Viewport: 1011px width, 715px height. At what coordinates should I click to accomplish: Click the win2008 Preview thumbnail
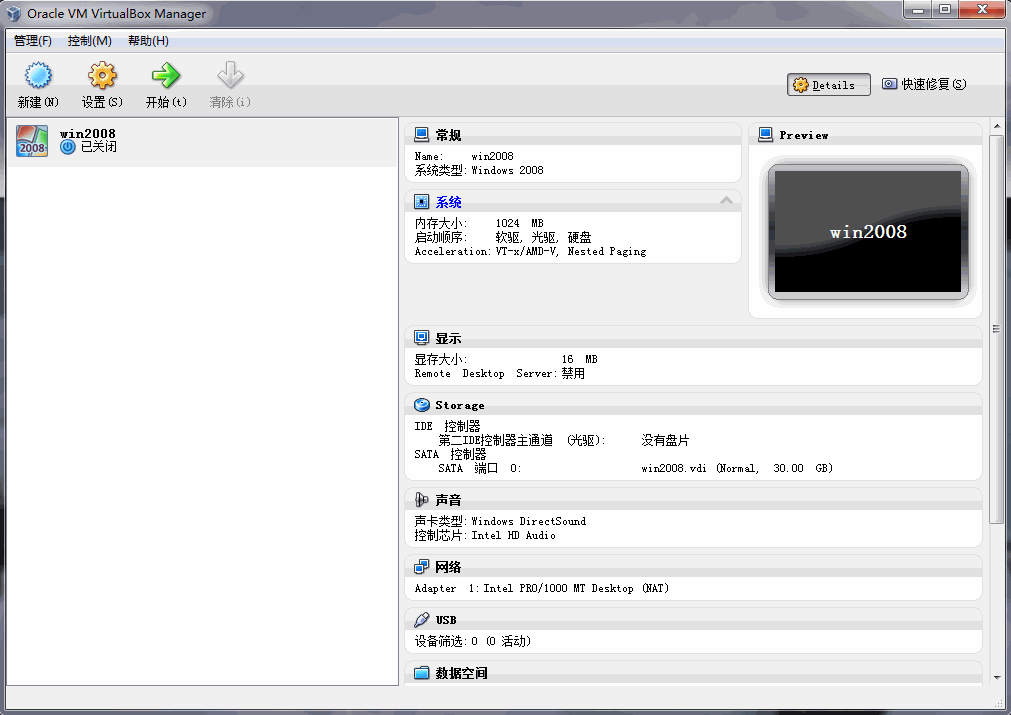point(866,231)
